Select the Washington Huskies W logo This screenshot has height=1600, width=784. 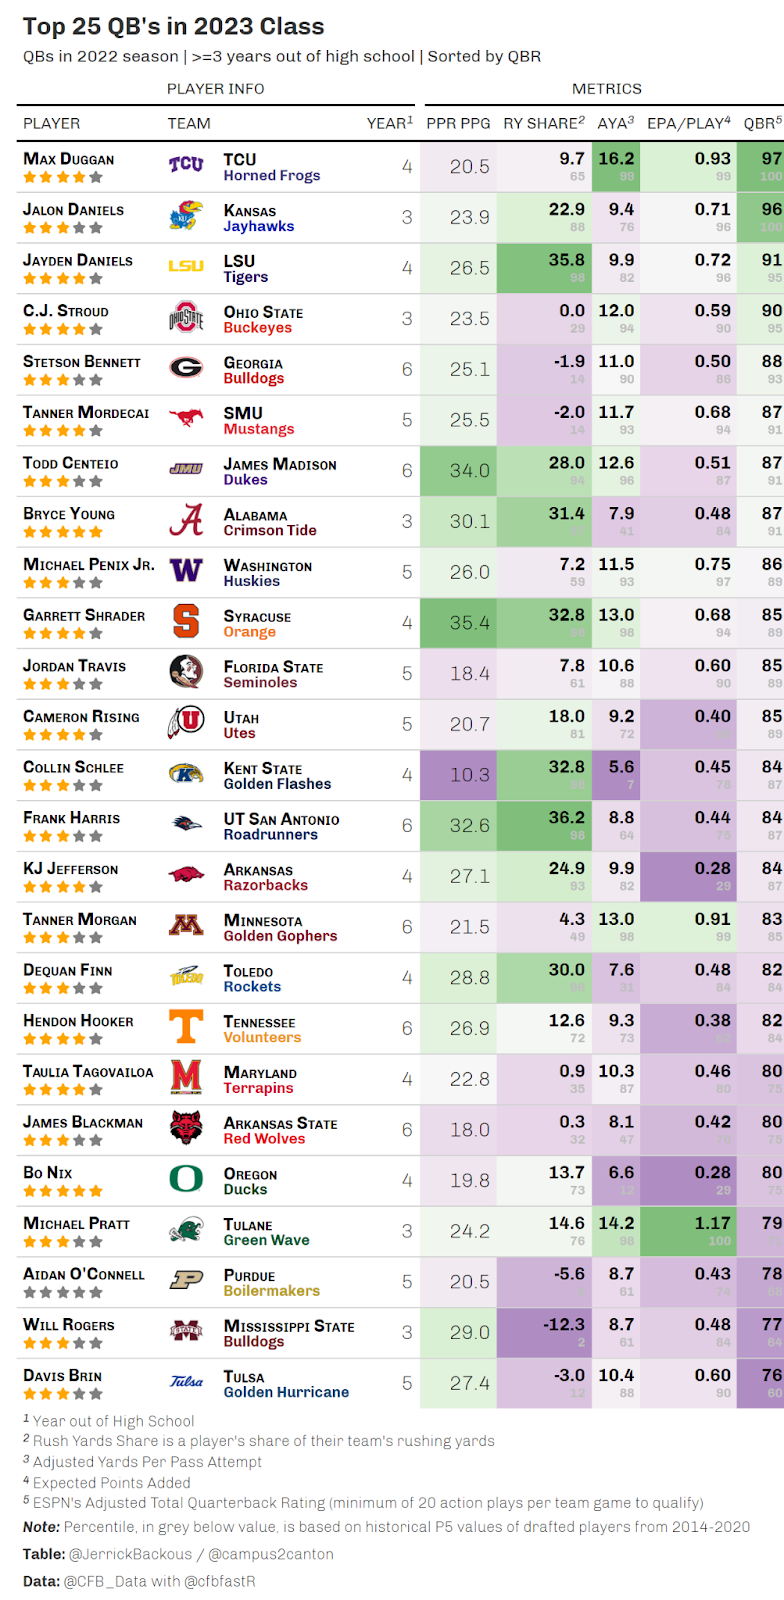186,571
